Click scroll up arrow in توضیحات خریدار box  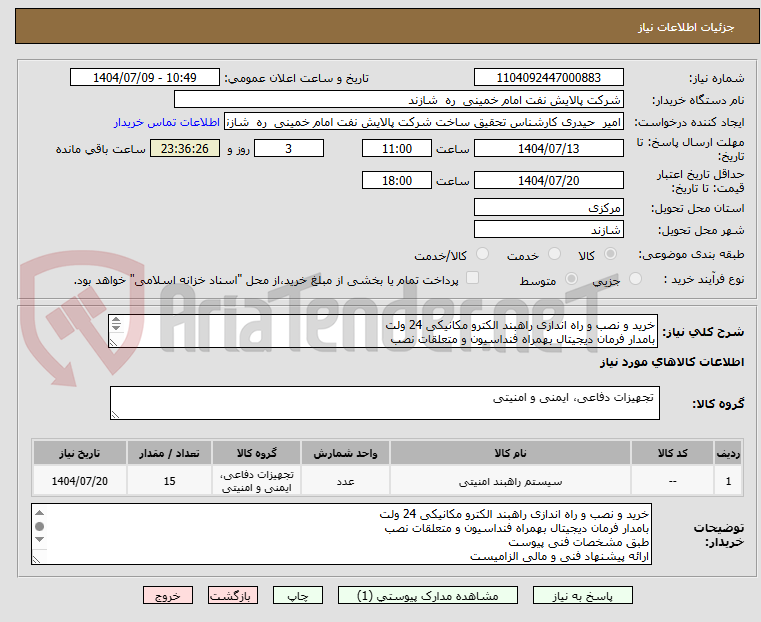[40, 513]
